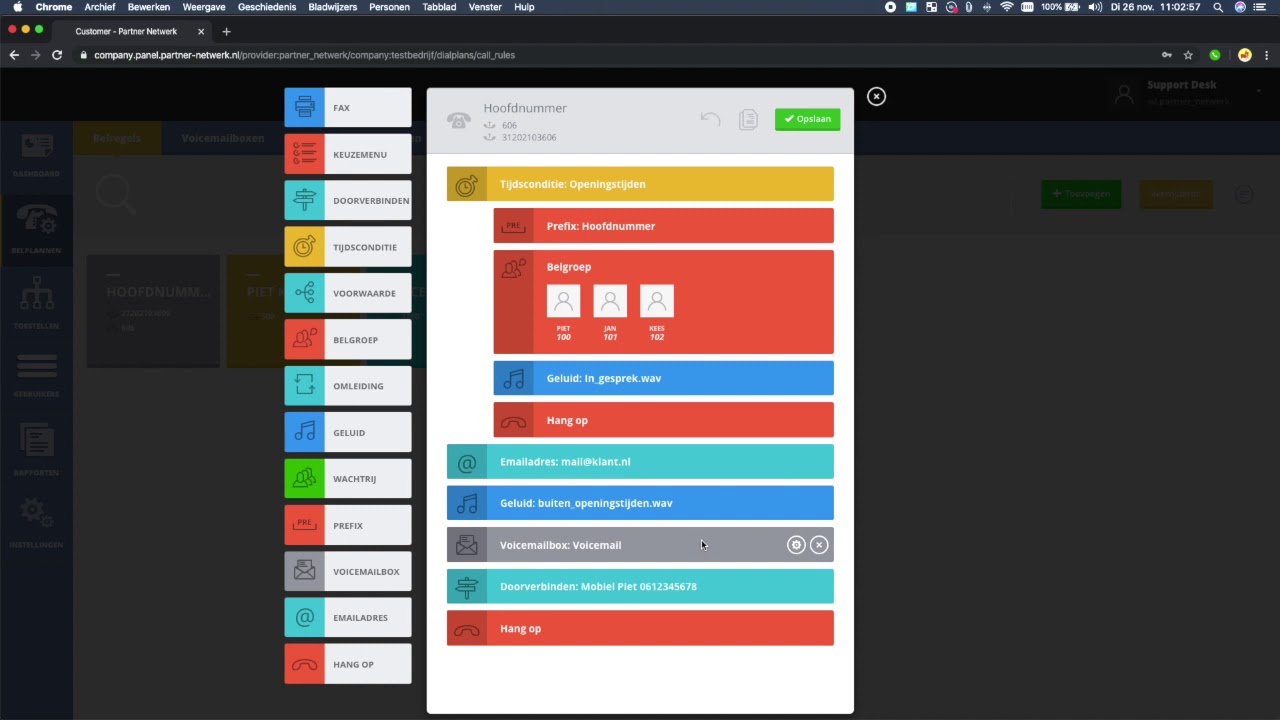The image size is (1280, 720).
Task: Switch to the Voicemailboxen tab
Action: (x=223, y=138)
